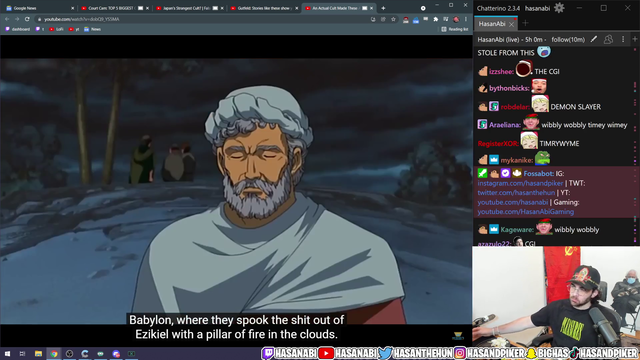Image resolution: width=640 pixels, height=360 pixels.
Task: Click username mykanike in chat
Action: (516, 160)
